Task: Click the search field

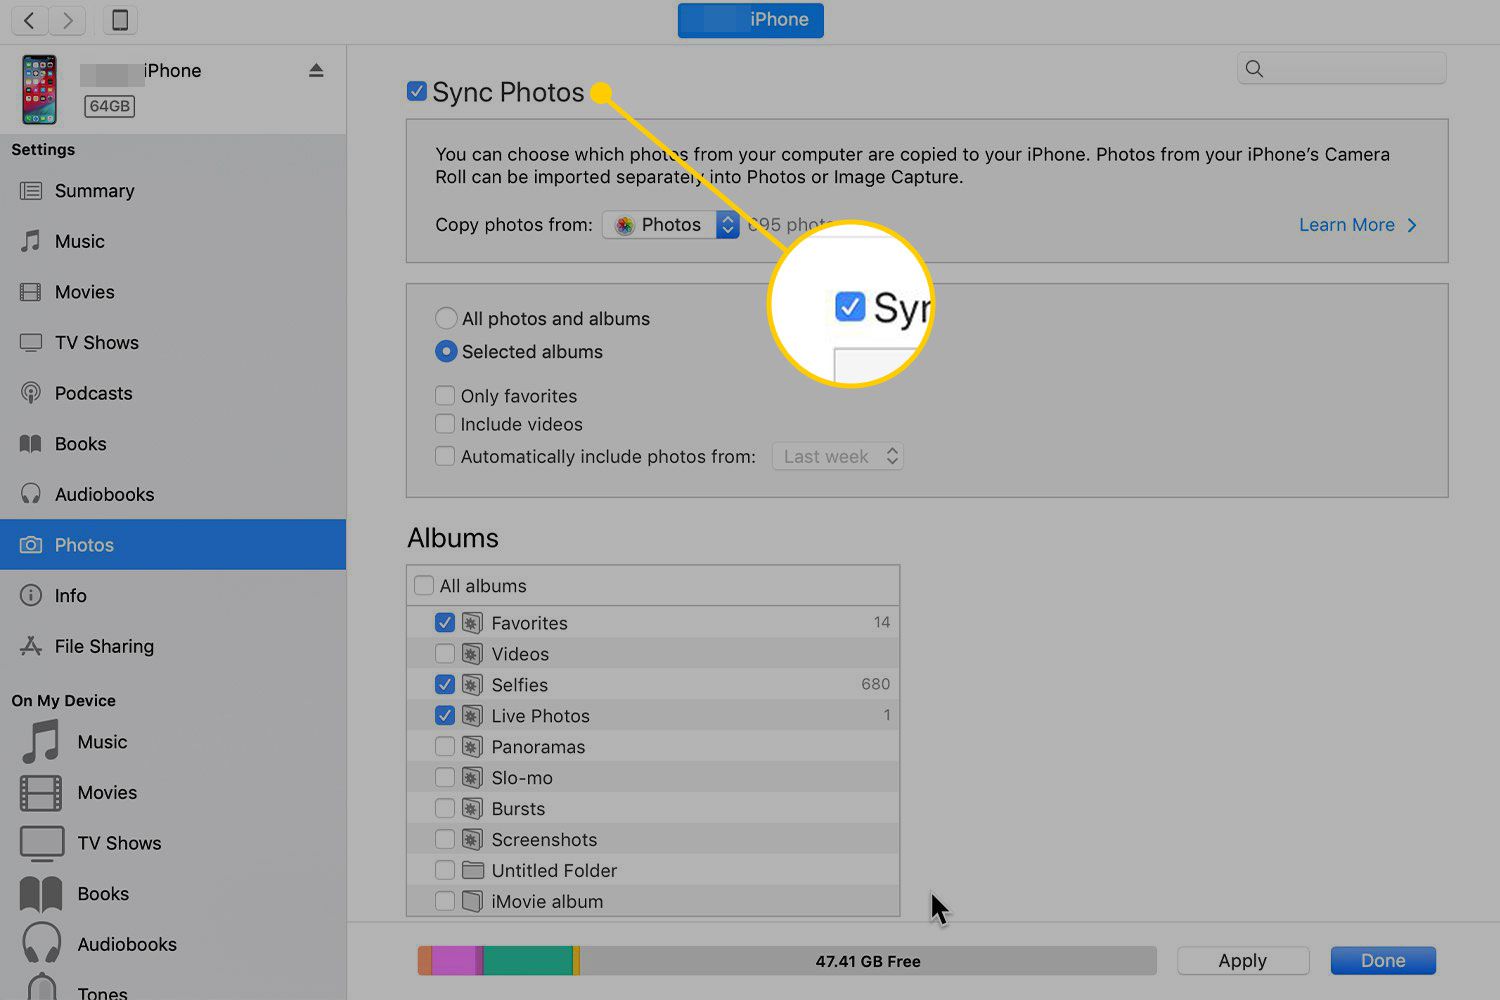Action: click(x=1342, y=68)
